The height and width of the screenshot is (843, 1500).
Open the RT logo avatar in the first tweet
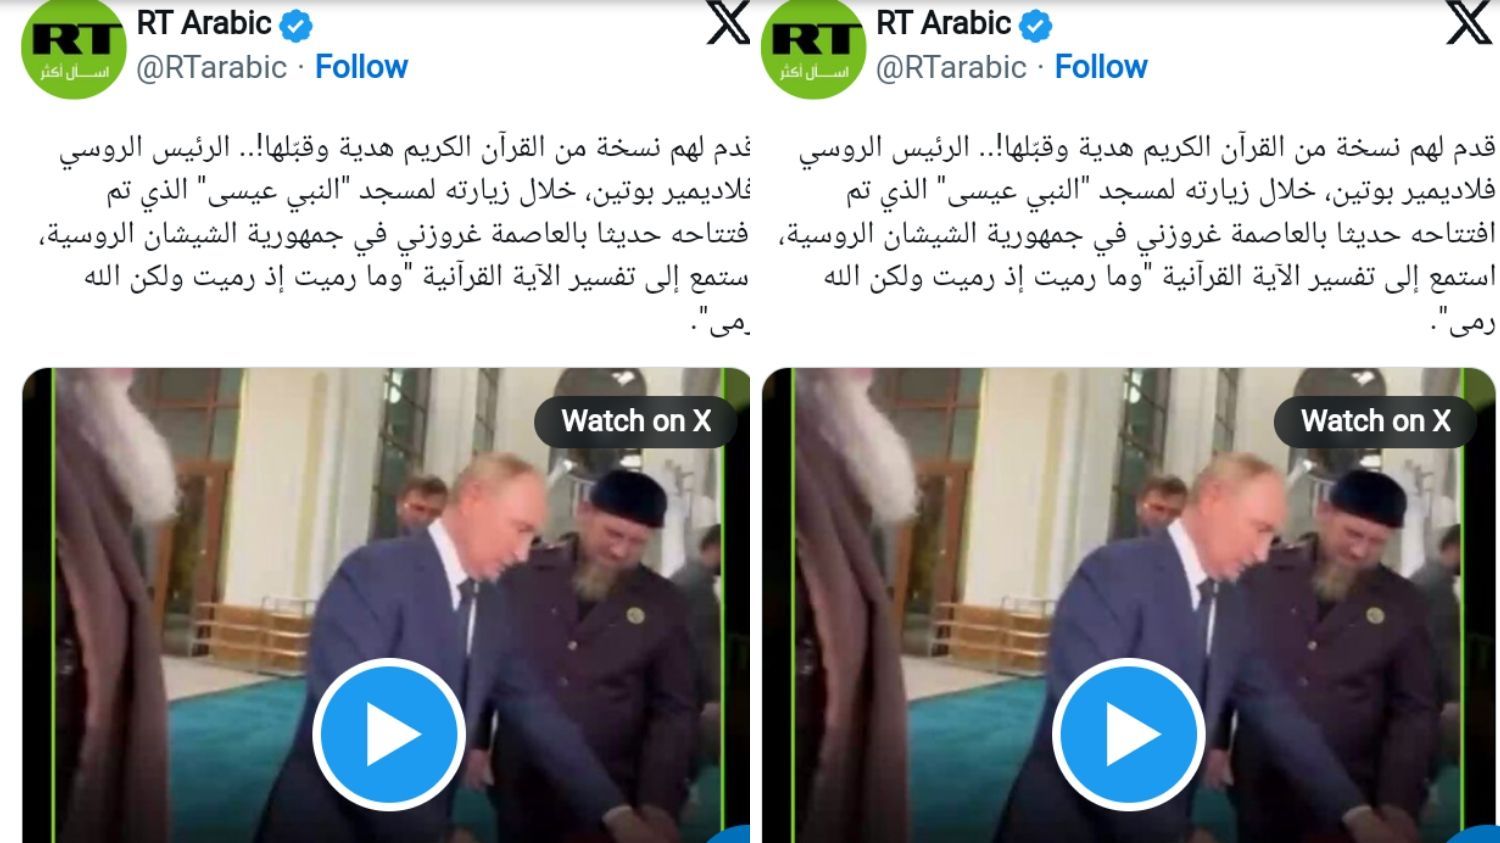[x=72, y=47]
